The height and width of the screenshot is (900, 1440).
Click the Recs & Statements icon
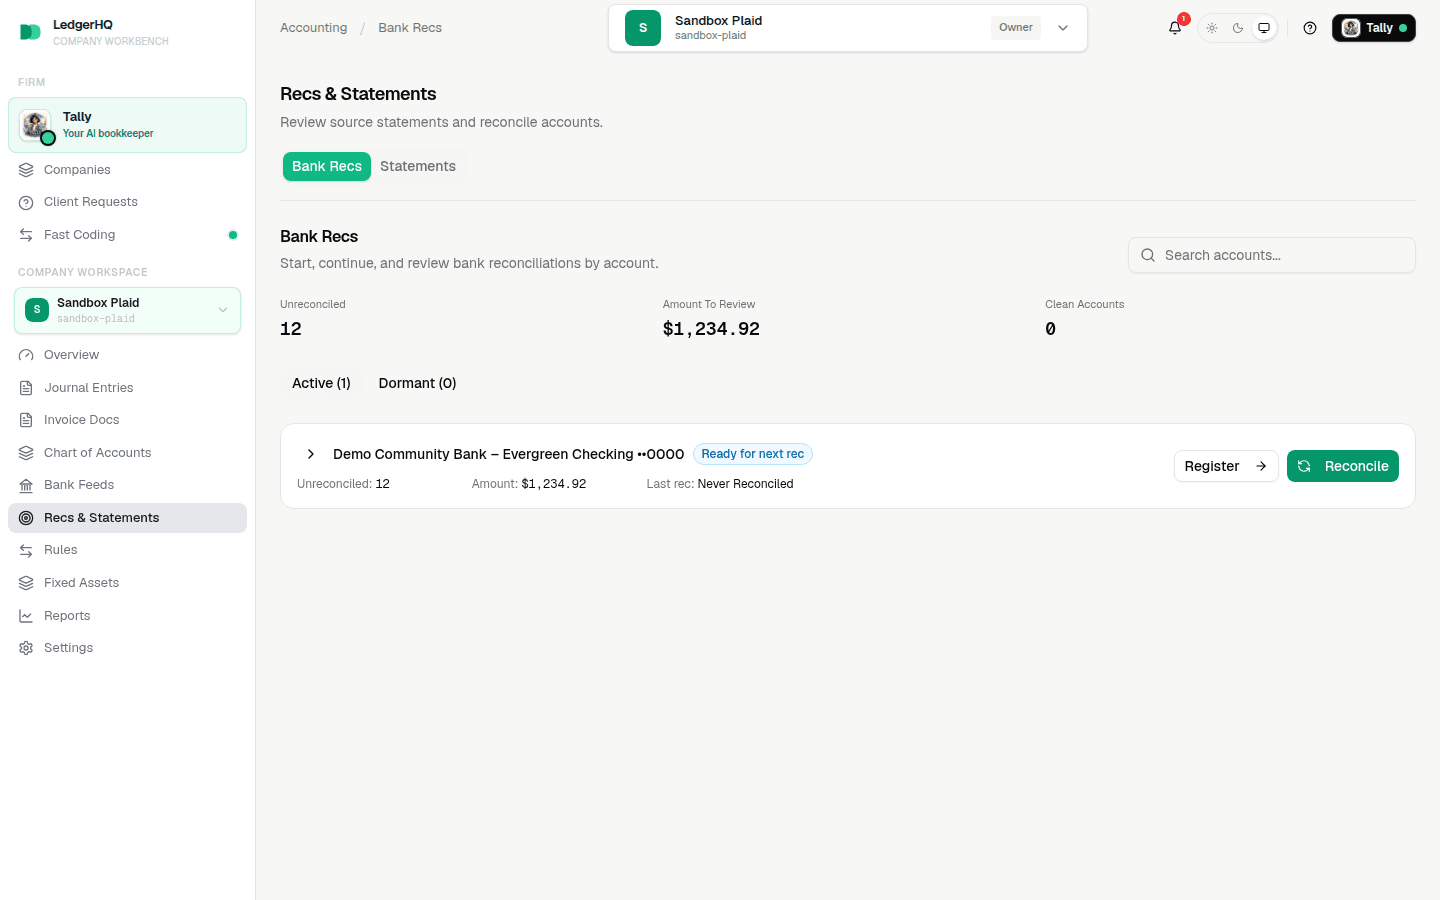point(26,518)
